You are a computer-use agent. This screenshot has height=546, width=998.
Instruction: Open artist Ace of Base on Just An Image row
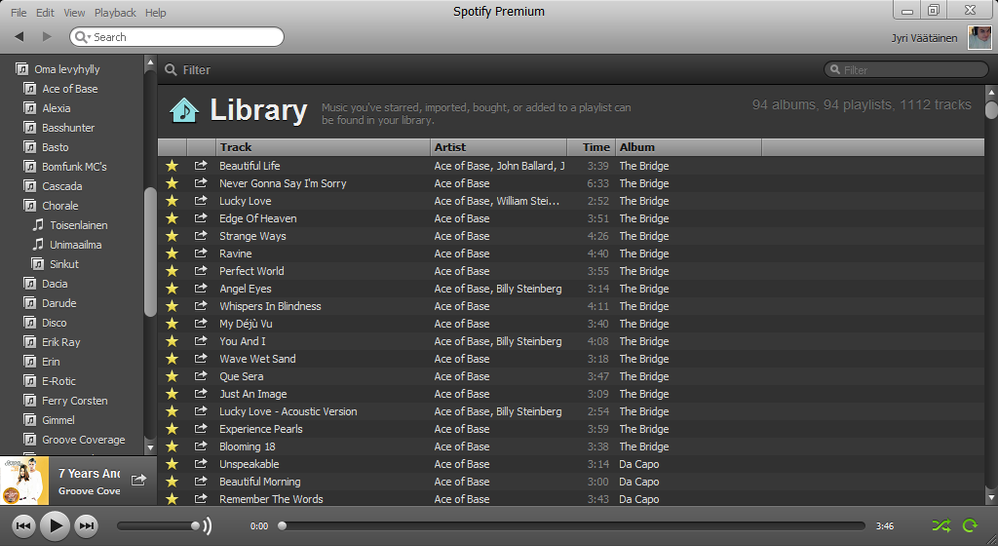[462, 394]
